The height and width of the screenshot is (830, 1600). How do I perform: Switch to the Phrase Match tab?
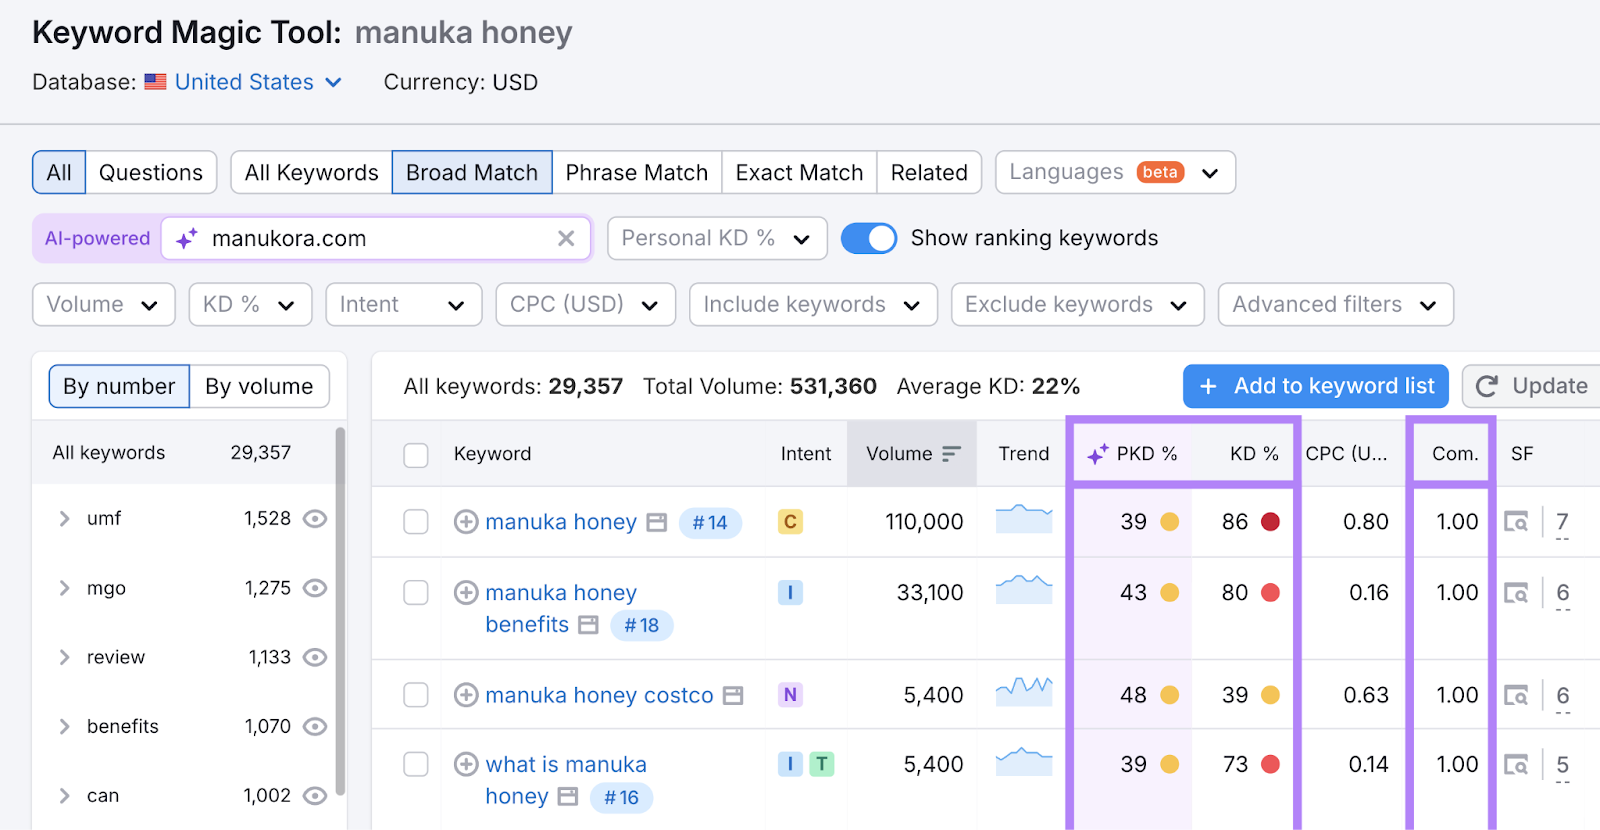[637, 172]
